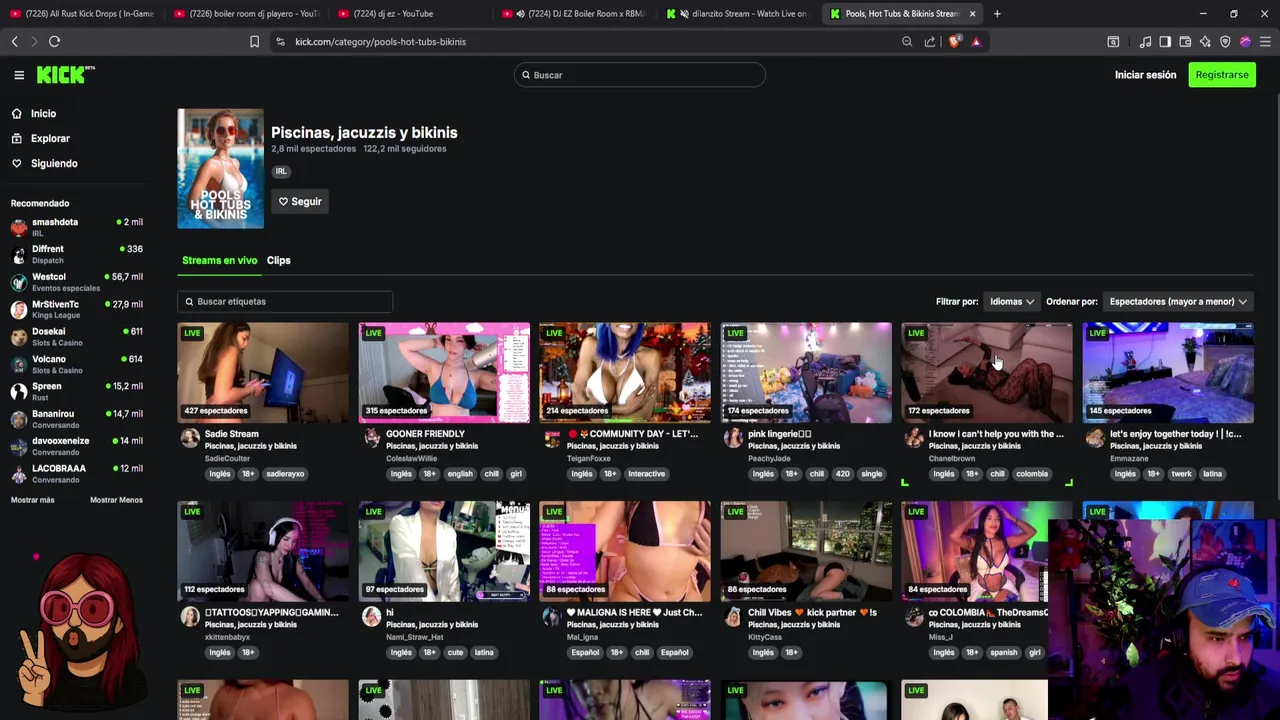
Task: Open Westcol recommended channel avatar
Action: coord(19,282)
